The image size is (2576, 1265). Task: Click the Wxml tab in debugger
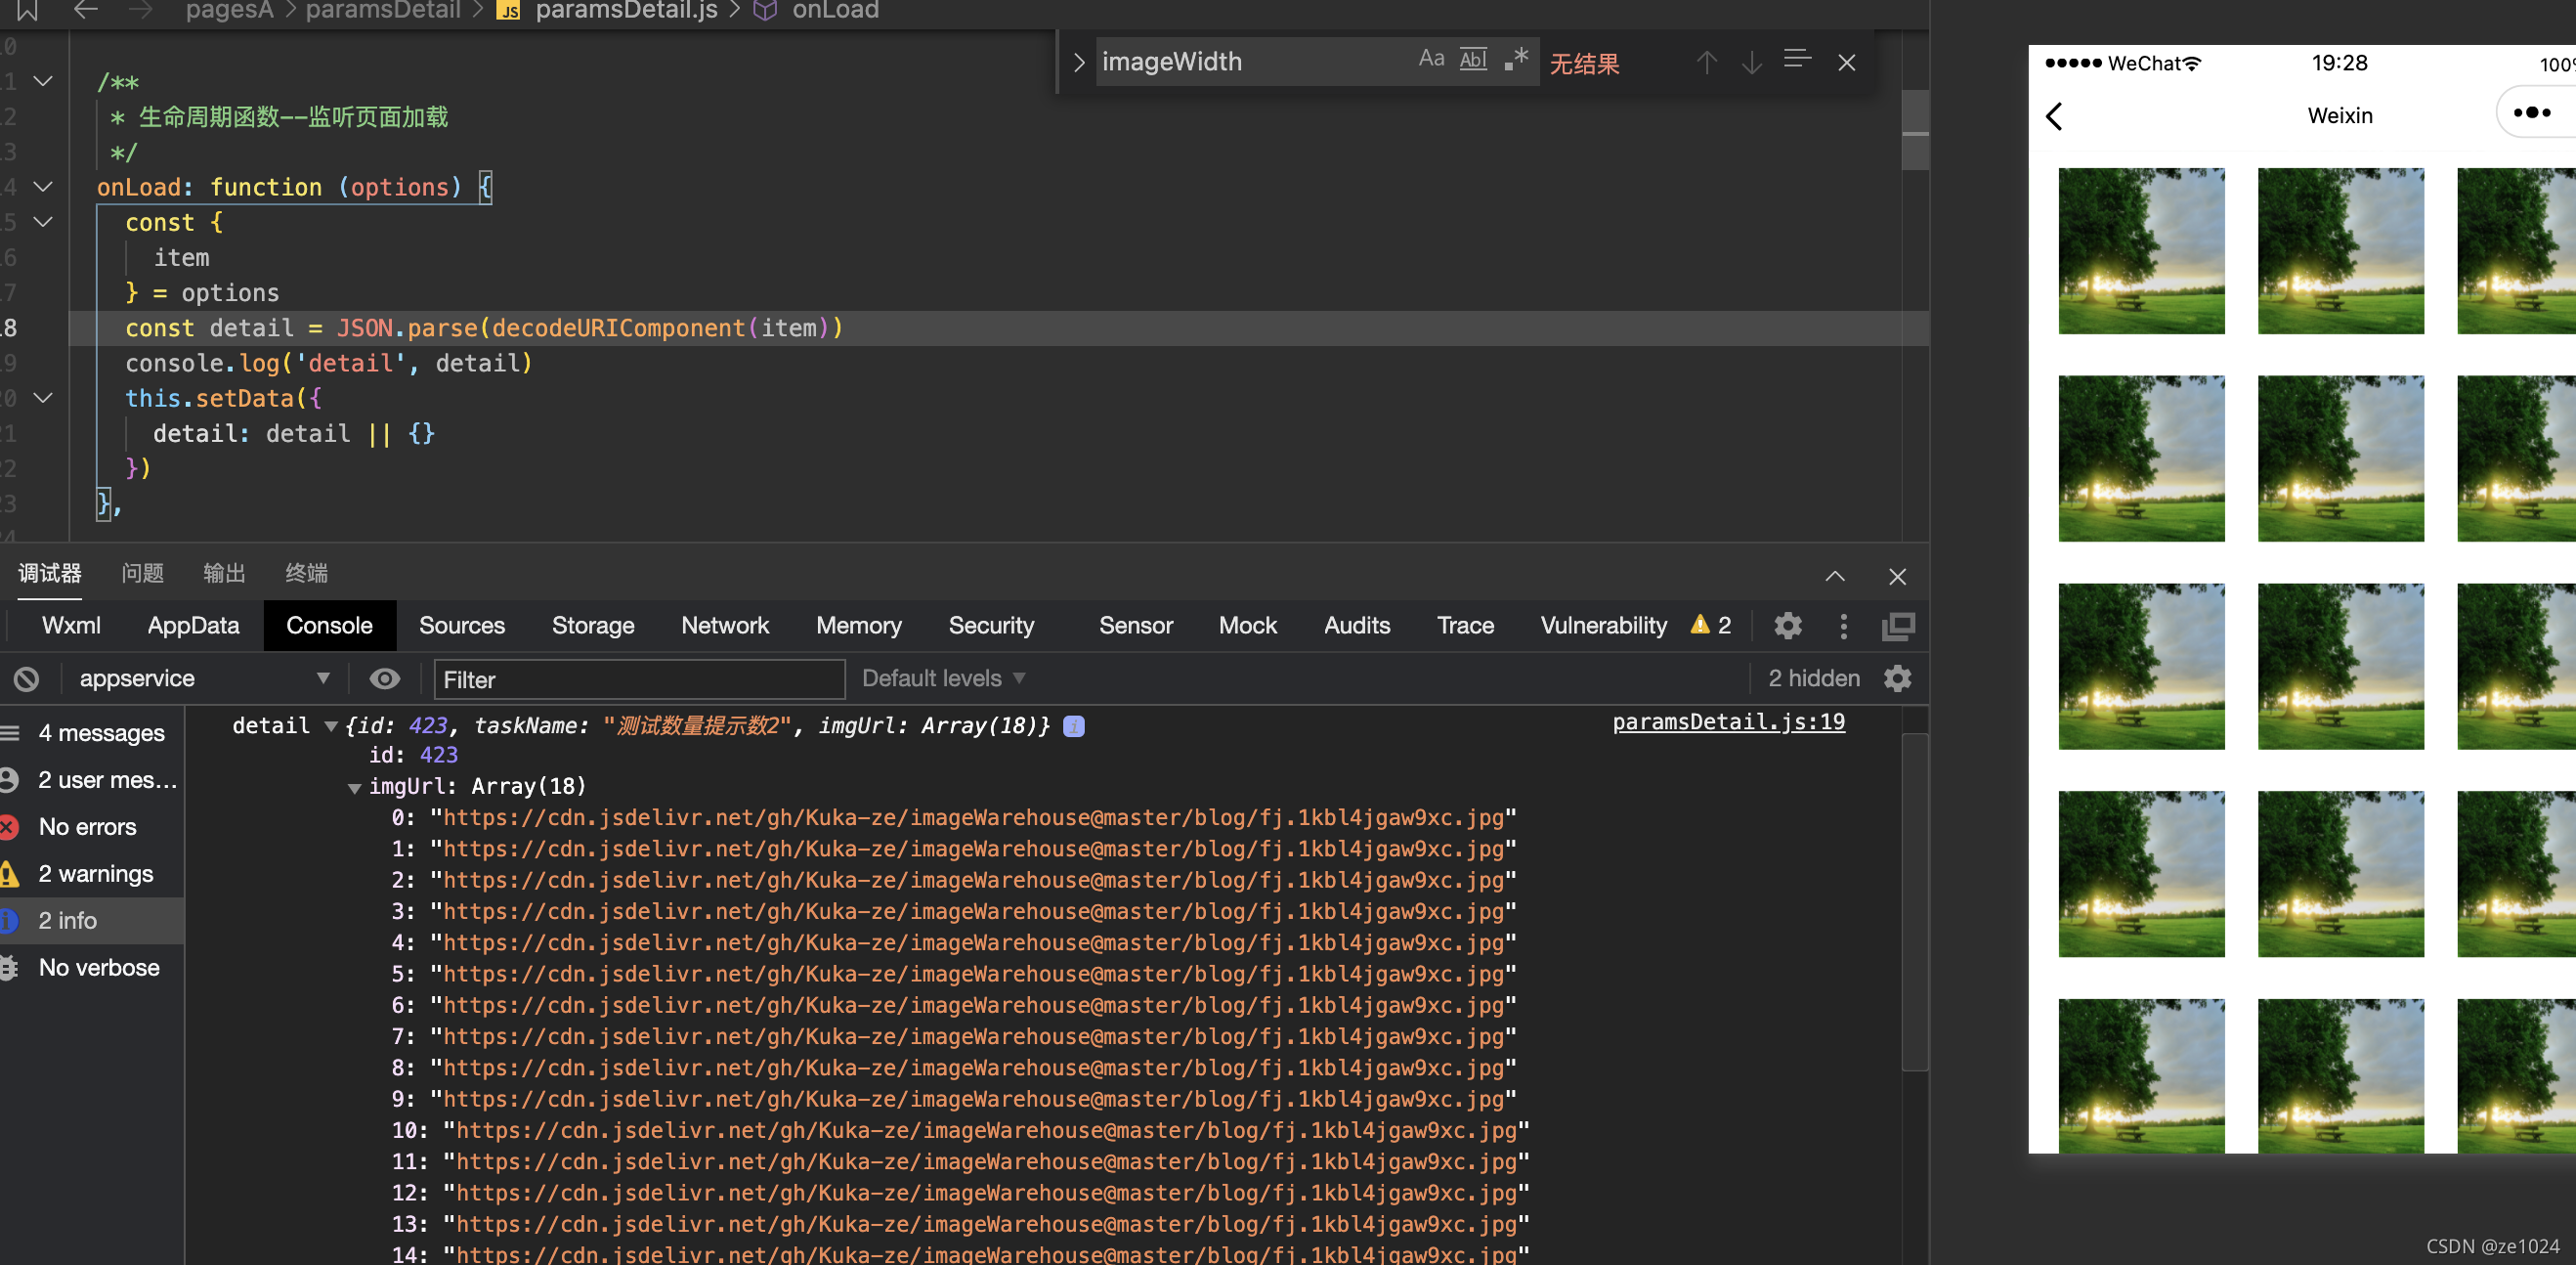pyautogui.click(x=69, y=626)
